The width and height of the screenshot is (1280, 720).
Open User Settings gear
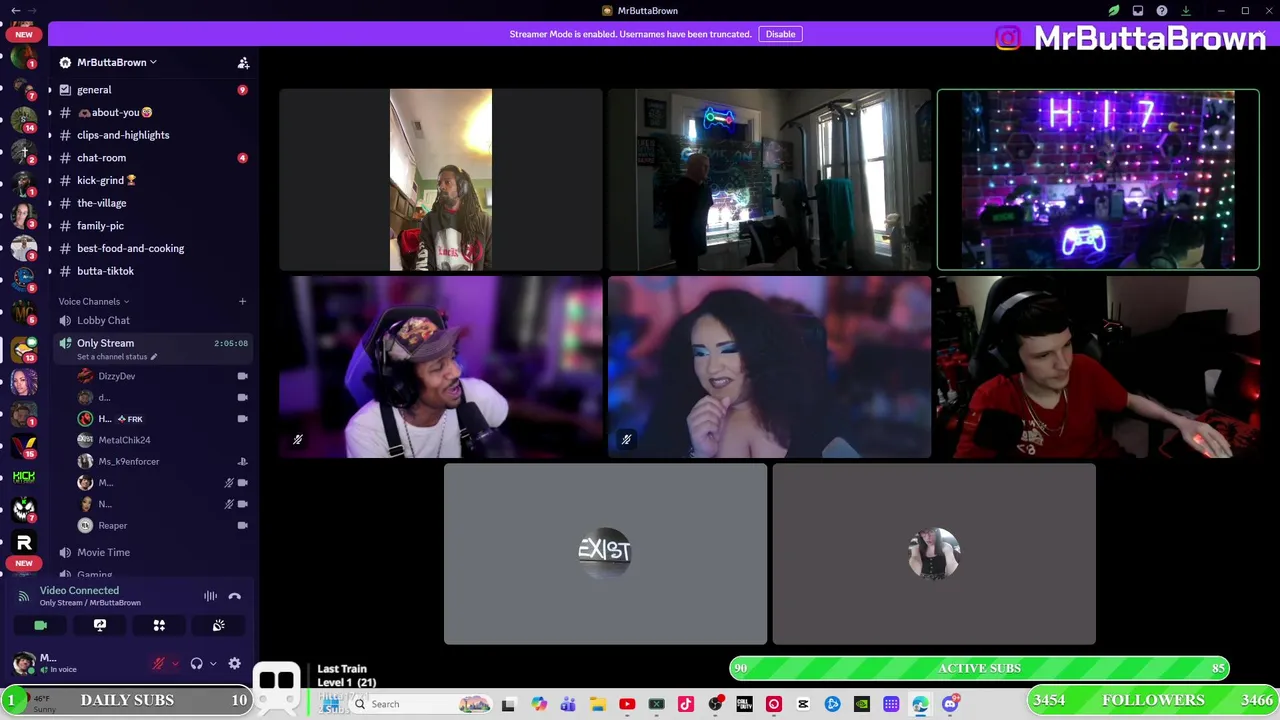tap(234, 664)
